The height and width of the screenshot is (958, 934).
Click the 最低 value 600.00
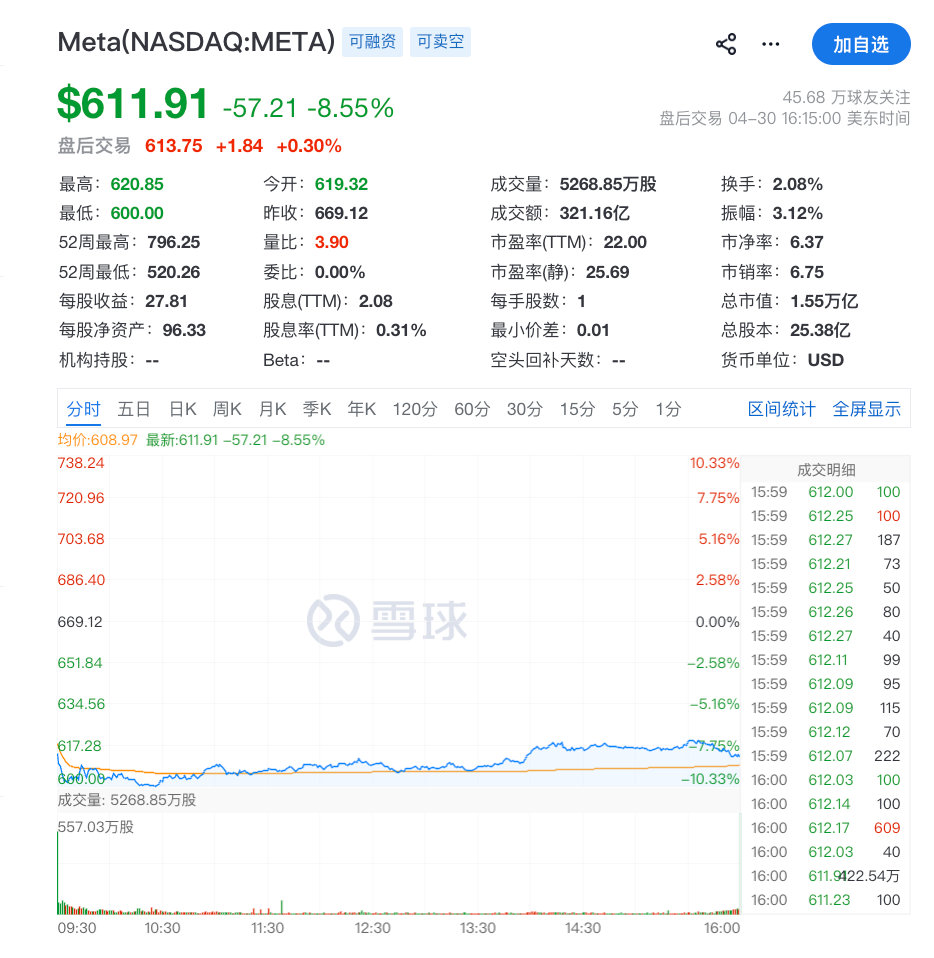pos(137,213)
